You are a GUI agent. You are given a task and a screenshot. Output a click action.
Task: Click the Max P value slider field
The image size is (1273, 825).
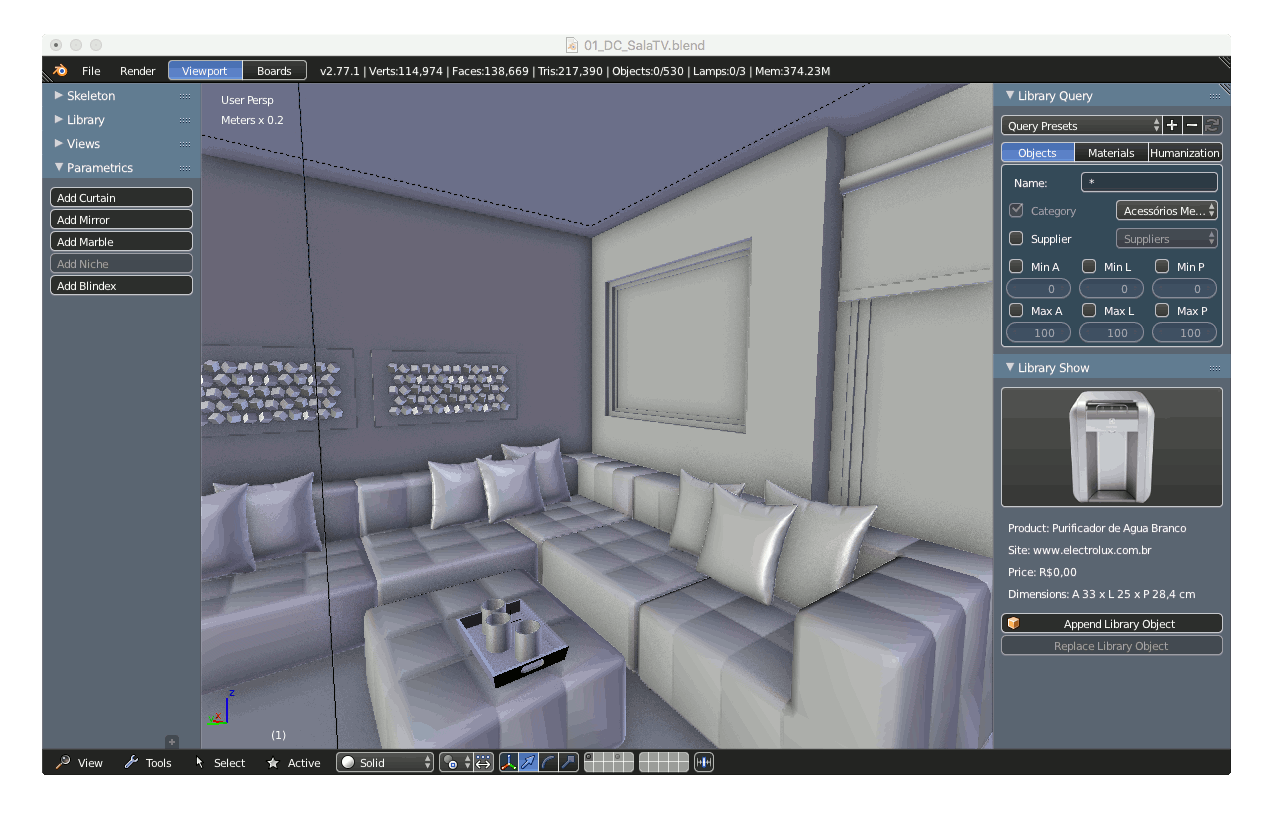[1184, 332]
